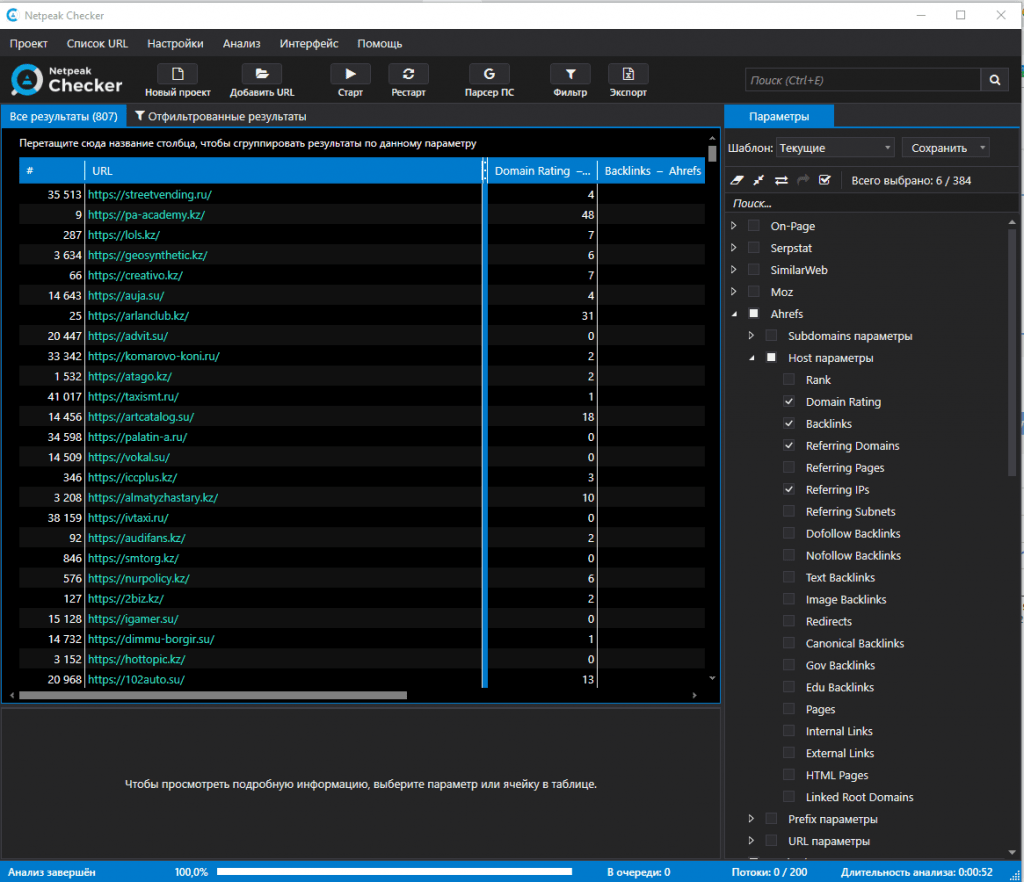Uncheck the Referring IPs checkbox

789,490
